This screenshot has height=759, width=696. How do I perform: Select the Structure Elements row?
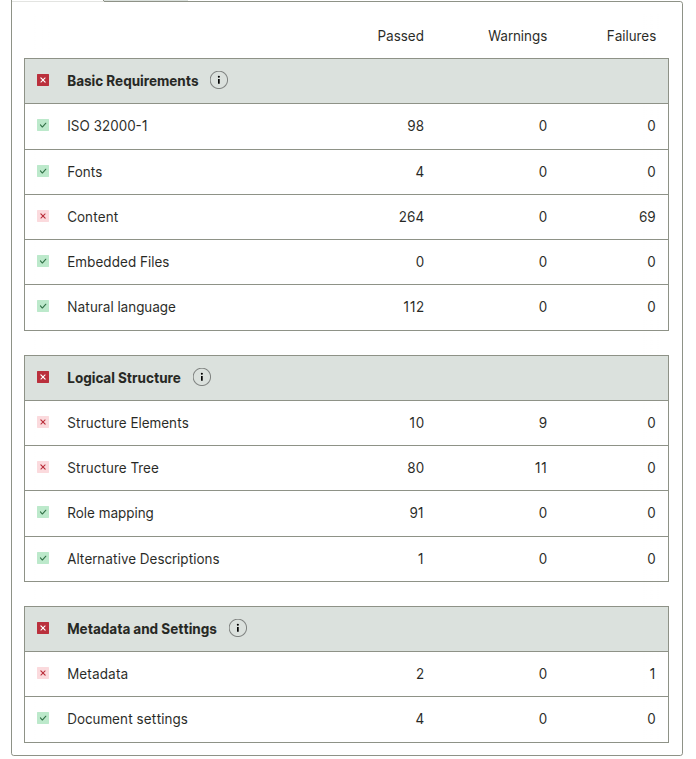[x=128, y=423]
